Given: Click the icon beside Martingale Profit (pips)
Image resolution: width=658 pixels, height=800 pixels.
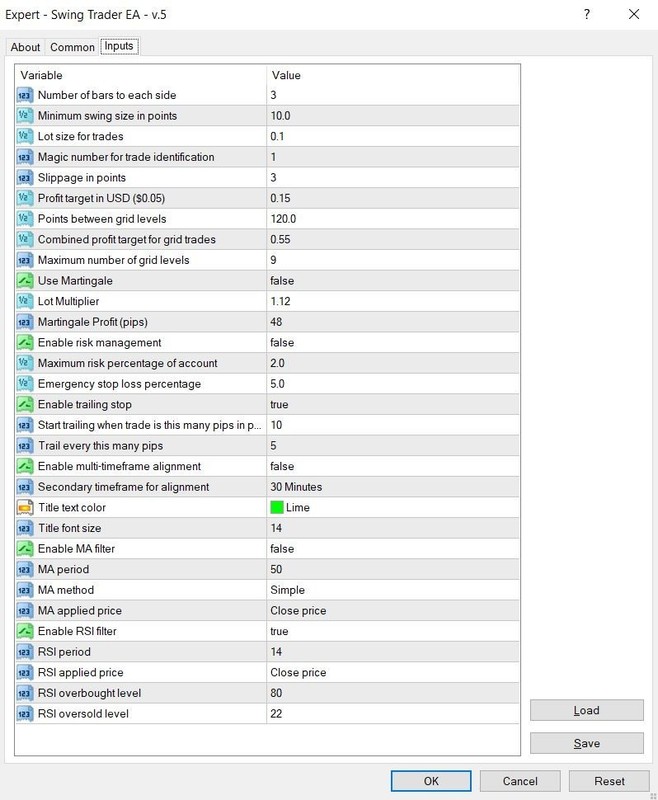Looking at the screenshot, I should (24, 322).
